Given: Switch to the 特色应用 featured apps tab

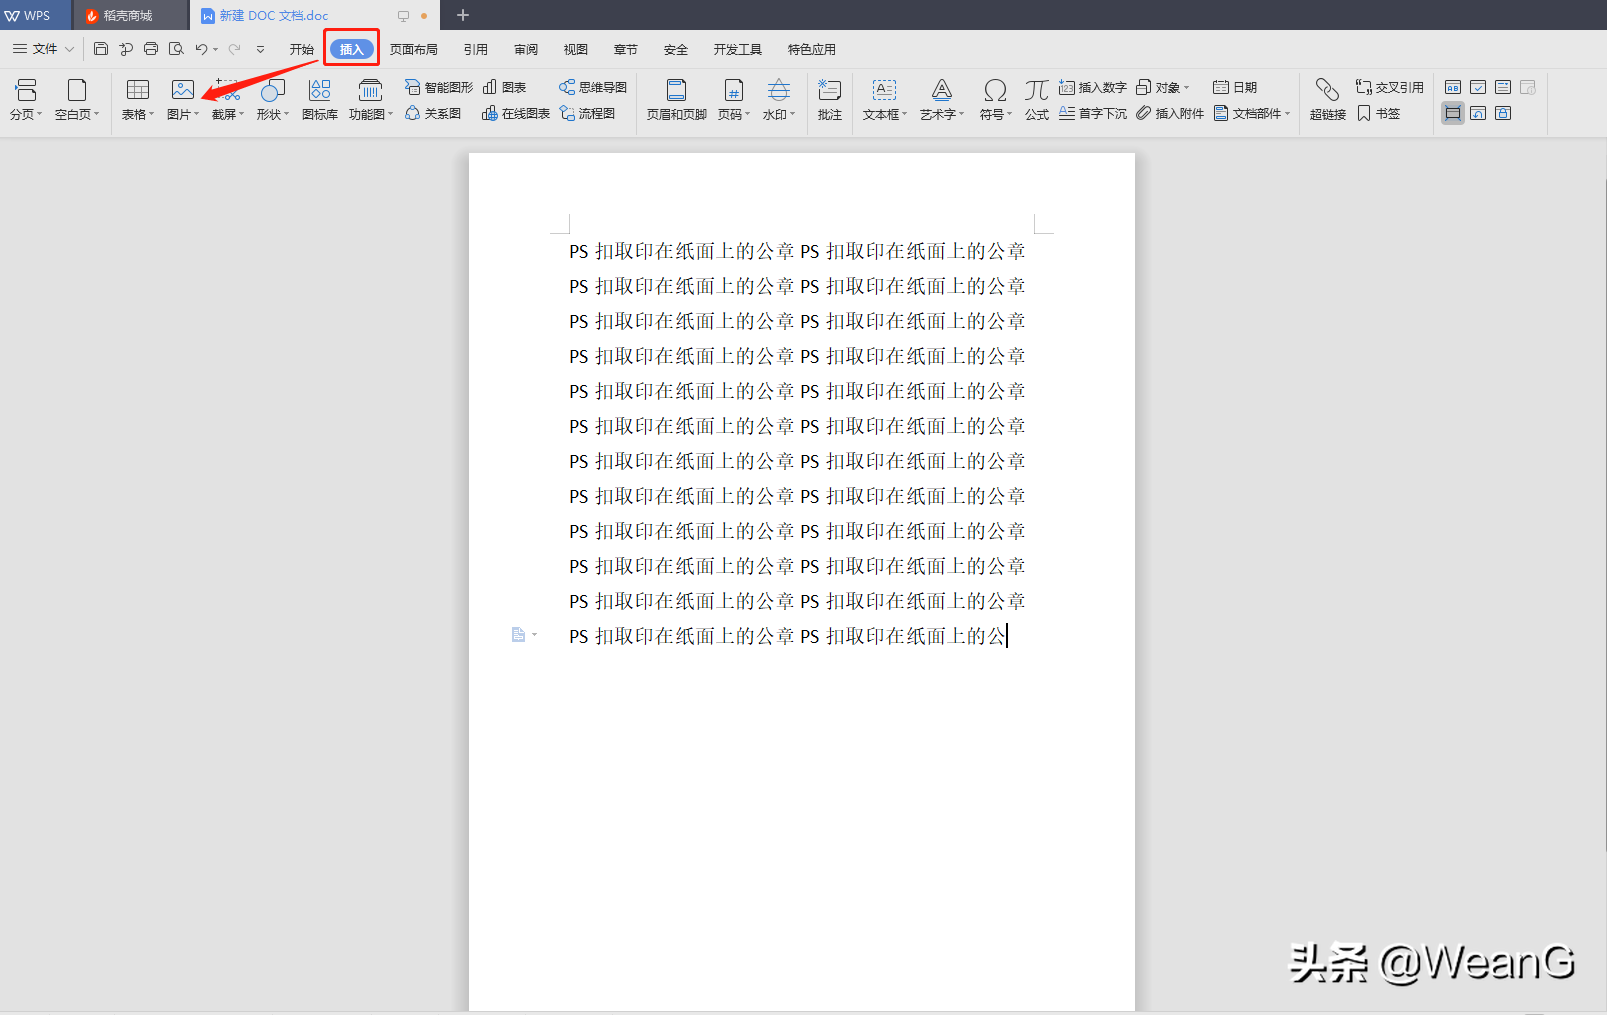Looking at the screenshot, I should [812, 49].
